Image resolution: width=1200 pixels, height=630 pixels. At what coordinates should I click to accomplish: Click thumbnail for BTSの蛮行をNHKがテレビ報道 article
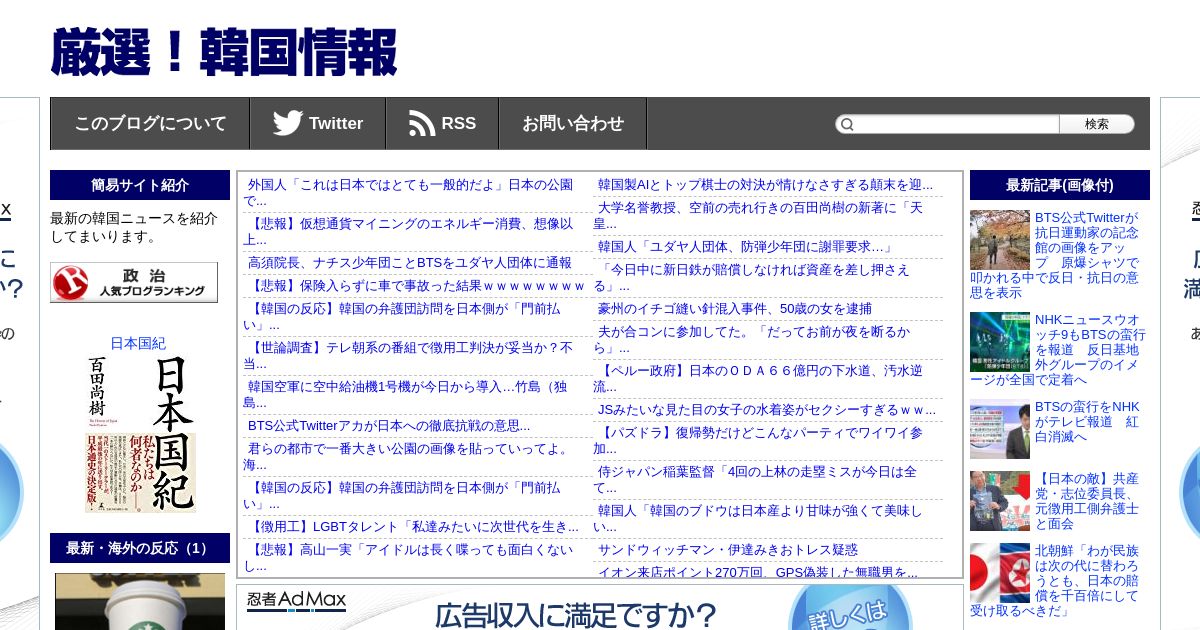(1000, 429)
